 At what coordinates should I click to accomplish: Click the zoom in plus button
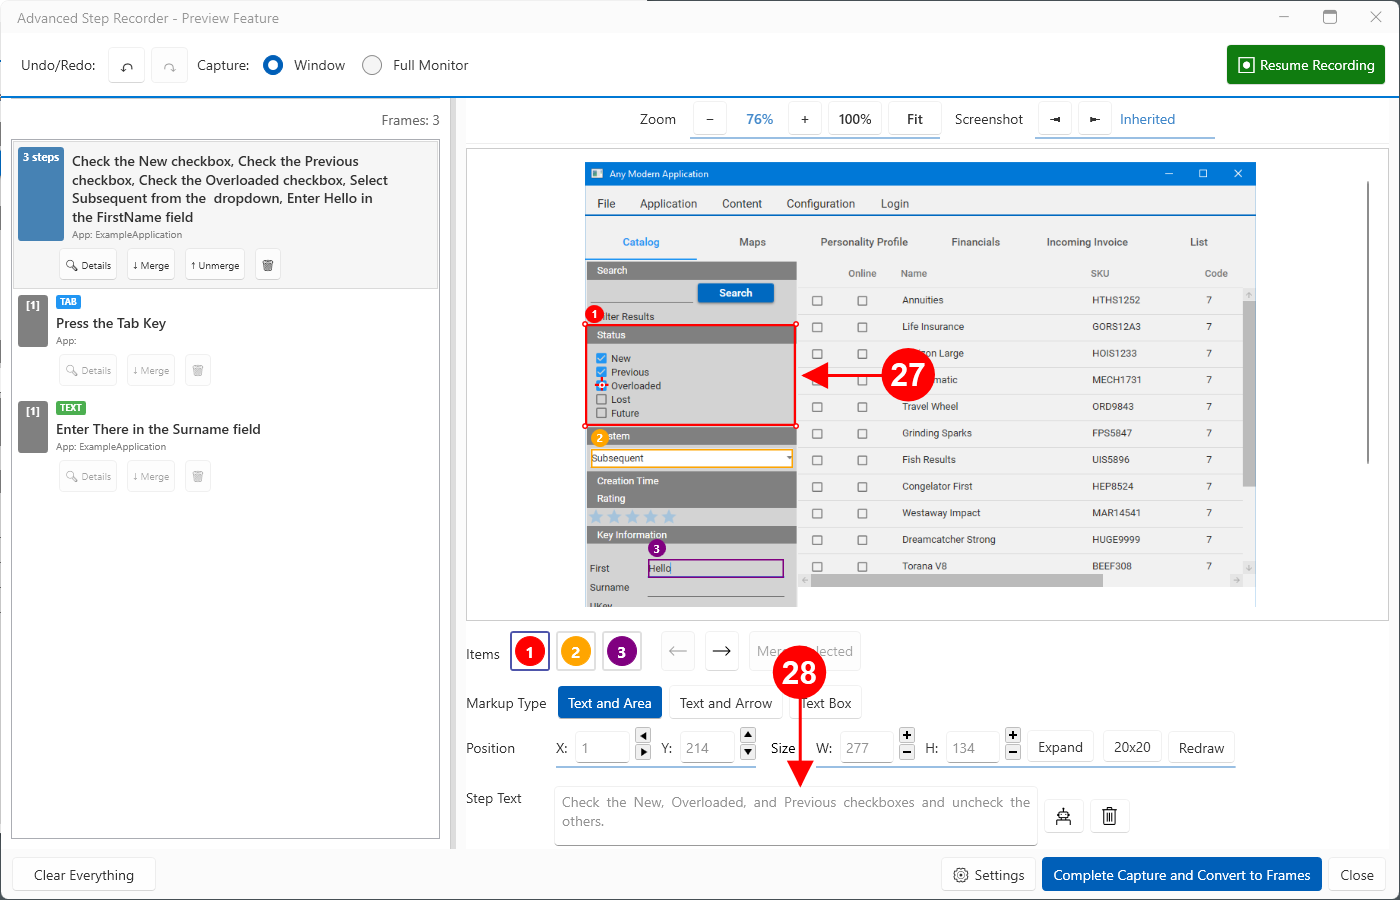click(805, 119)
